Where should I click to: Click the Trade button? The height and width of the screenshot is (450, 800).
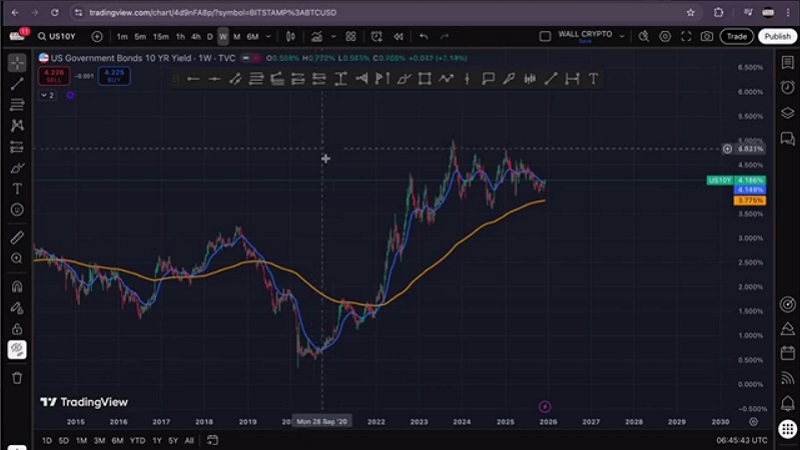click(x=737, y=37)
